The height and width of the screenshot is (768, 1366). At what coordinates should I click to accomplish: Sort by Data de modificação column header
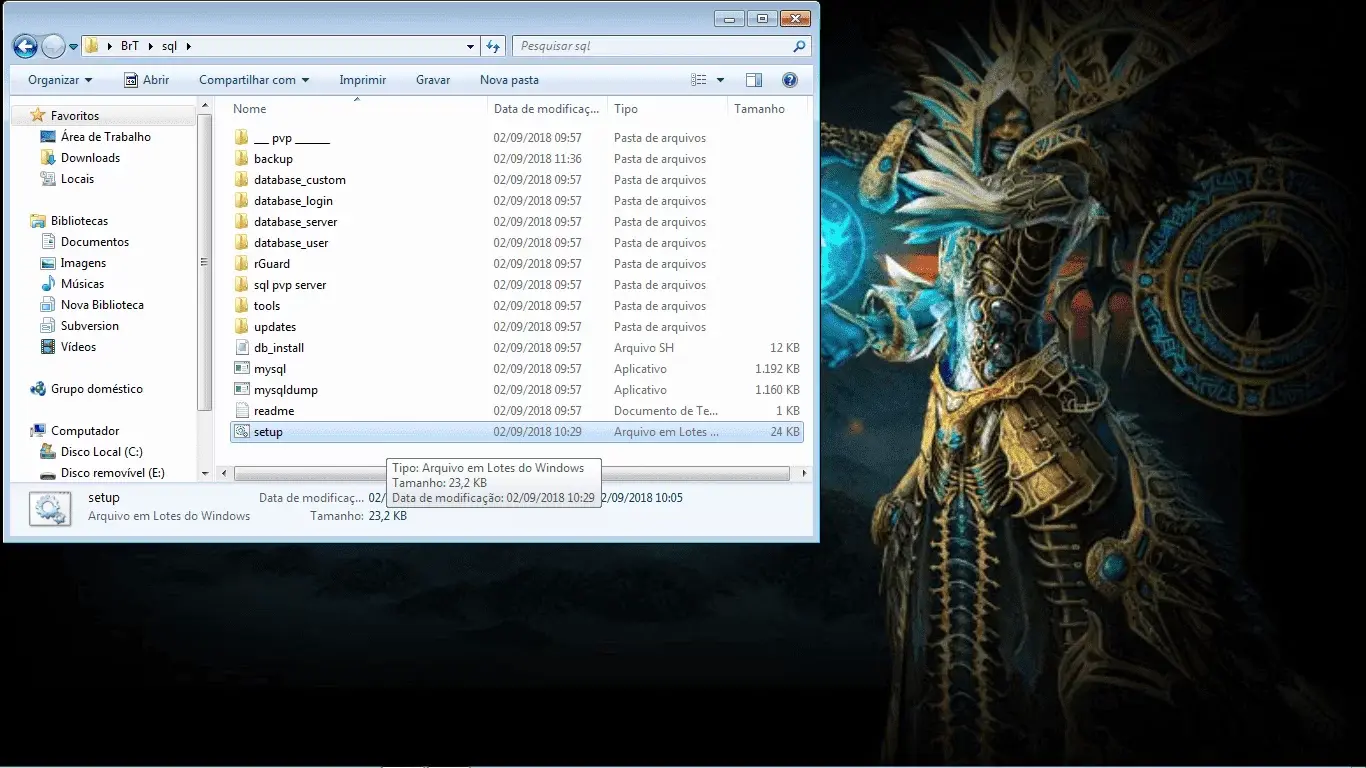547,109
